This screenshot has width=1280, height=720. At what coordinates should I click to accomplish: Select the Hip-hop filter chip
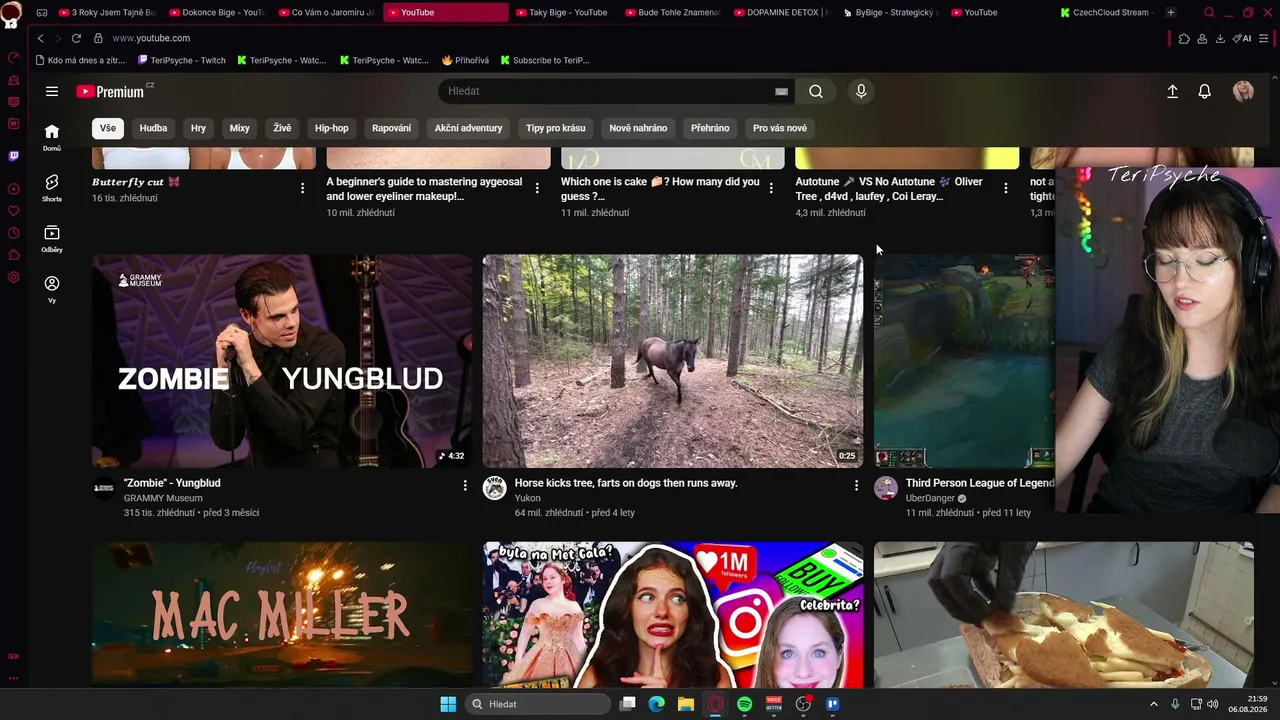332,128
